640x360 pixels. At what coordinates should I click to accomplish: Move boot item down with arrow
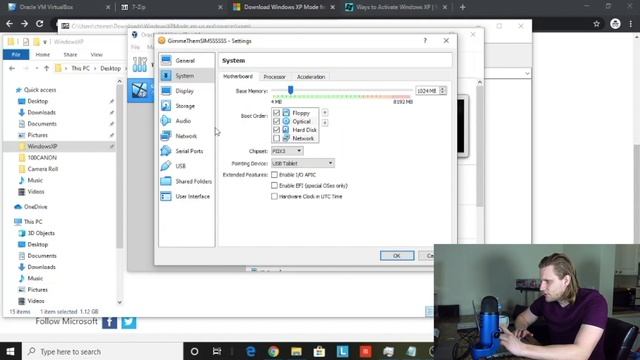pos(325,122)
